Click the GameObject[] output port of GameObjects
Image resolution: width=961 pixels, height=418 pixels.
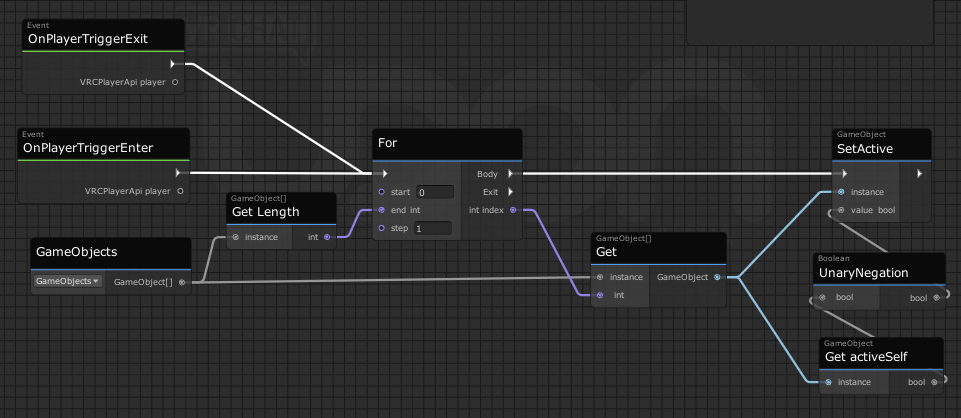click(181, 283)
